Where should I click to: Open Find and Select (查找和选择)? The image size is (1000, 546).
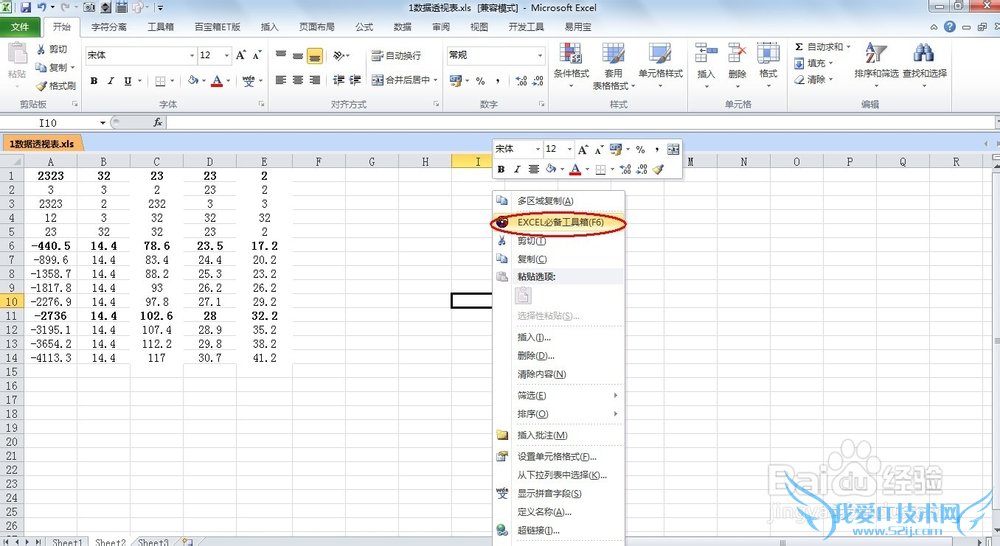(925, 63)
